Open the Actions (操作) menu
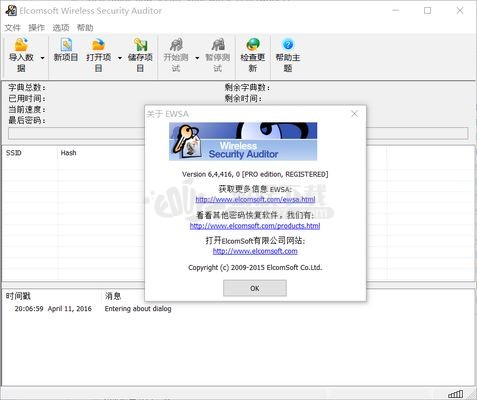The height and width of the screenshot is (400, 477). click(37, 28)
